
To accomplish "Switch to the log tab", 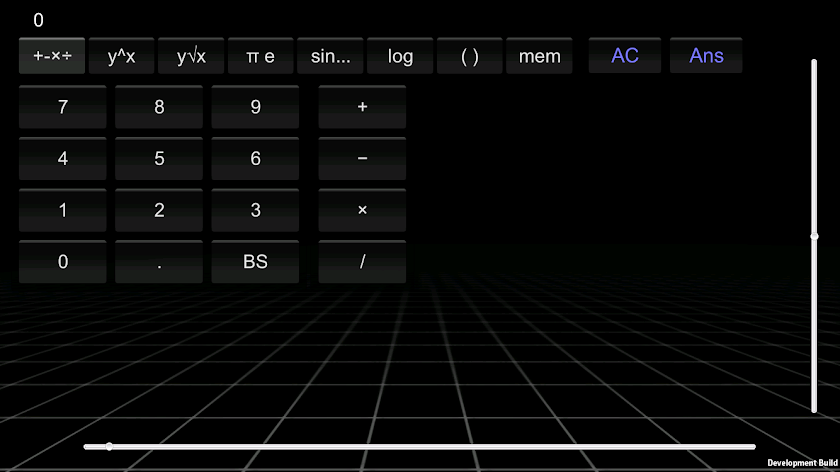I will pos(400,56).
